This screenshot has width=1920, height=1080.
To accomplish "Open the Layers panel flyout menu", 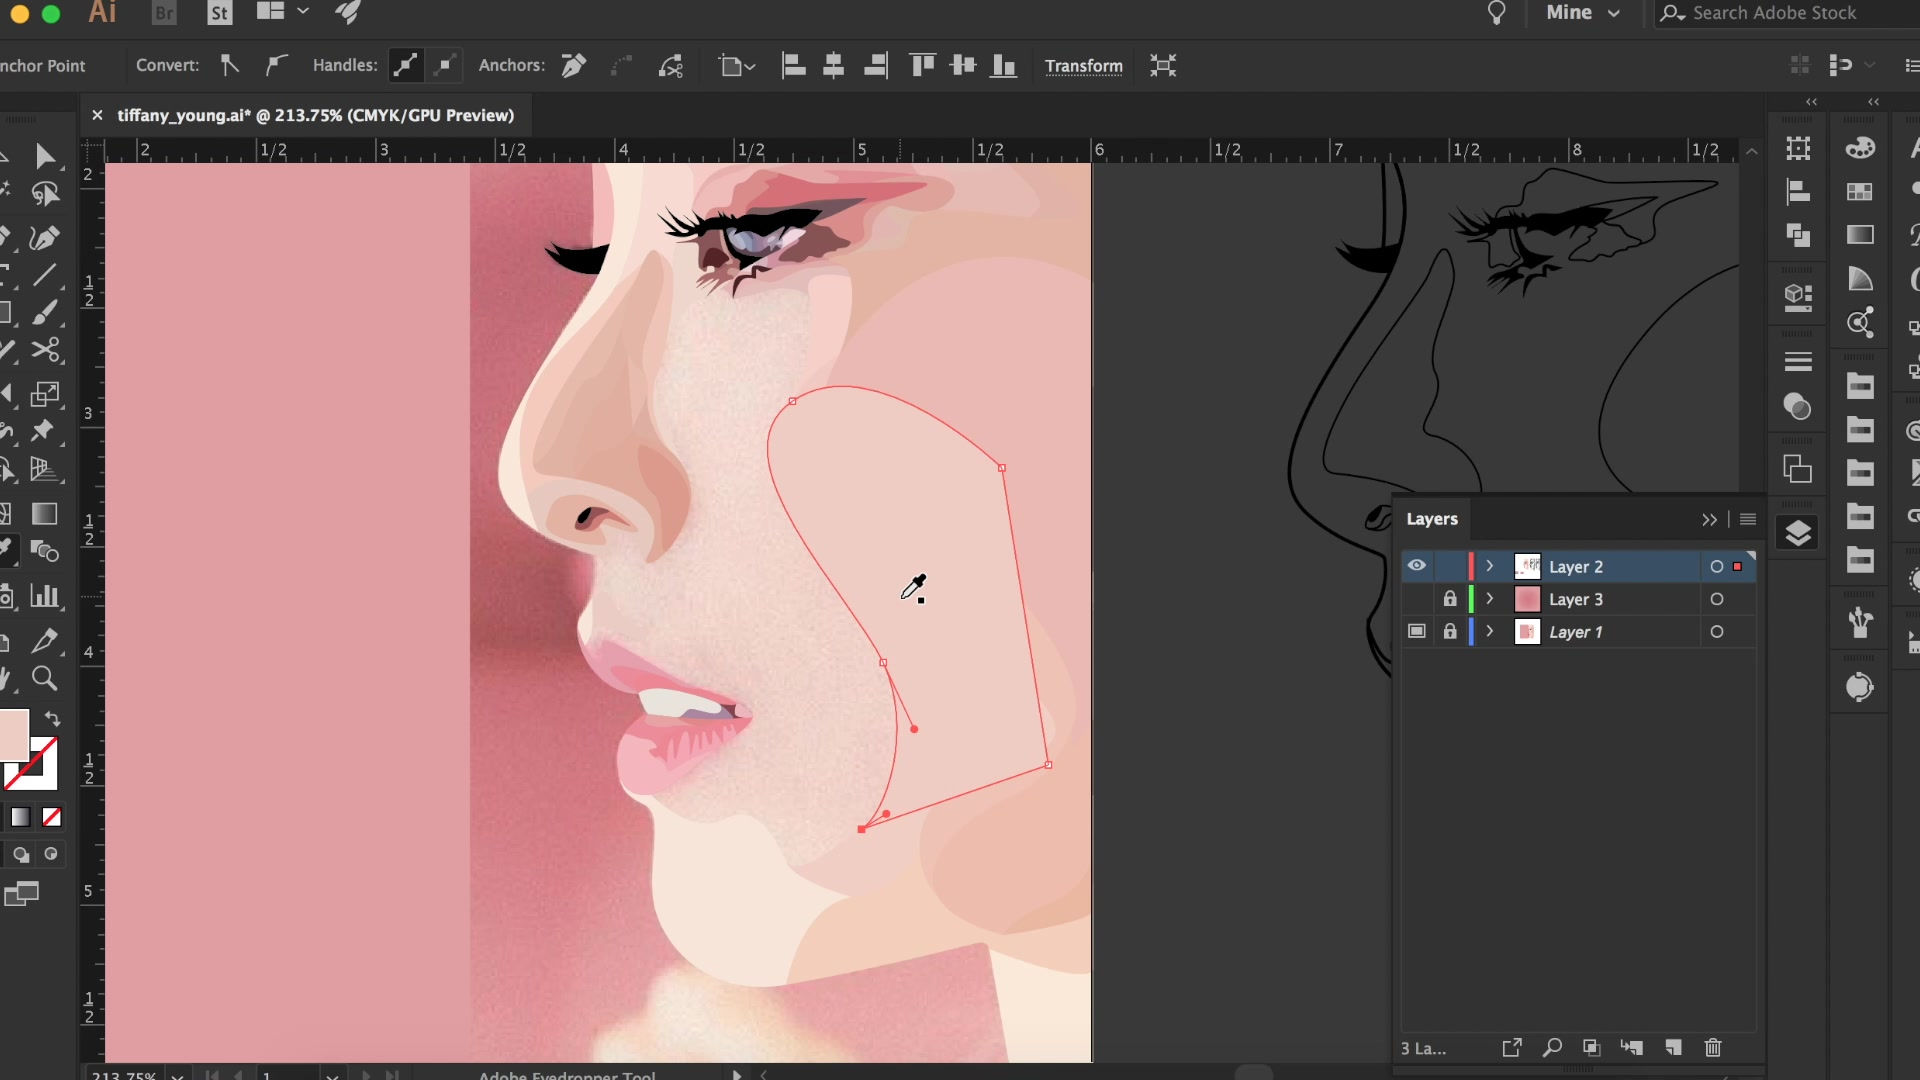I will tap(1748, 519).
